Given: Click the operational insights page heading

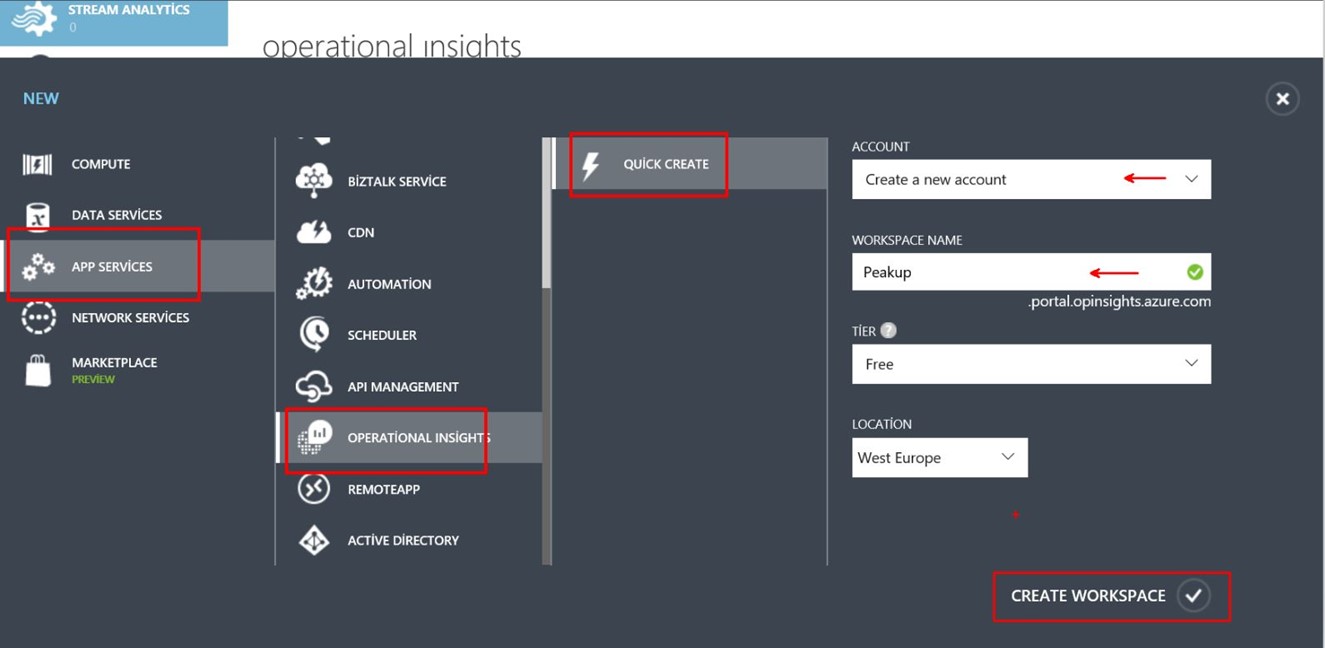Looking at the screenshot, I should 392,46.
